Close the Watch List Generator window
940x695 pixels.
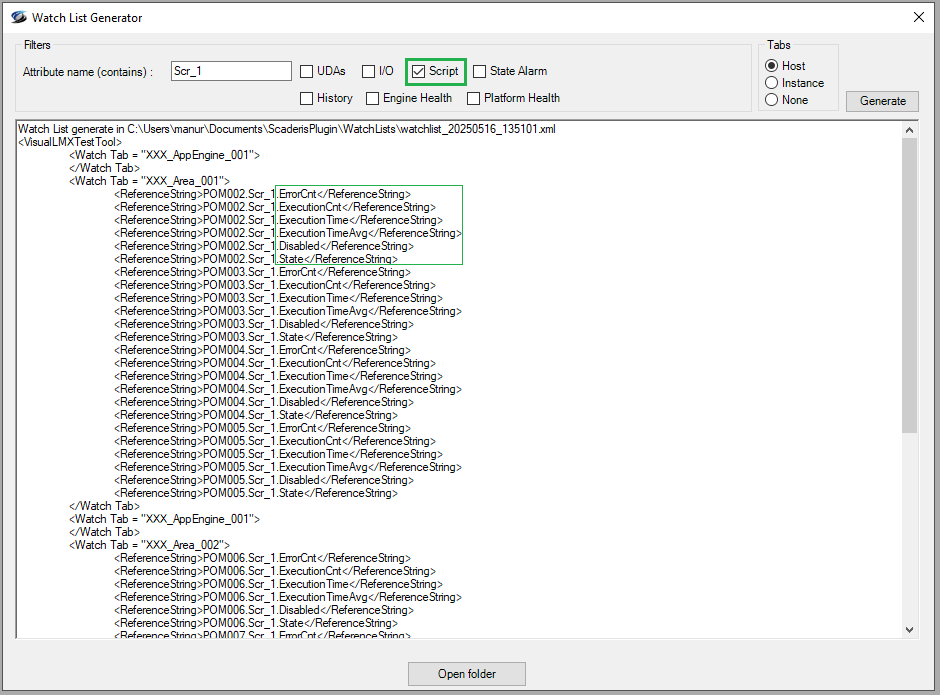[918, 17]
